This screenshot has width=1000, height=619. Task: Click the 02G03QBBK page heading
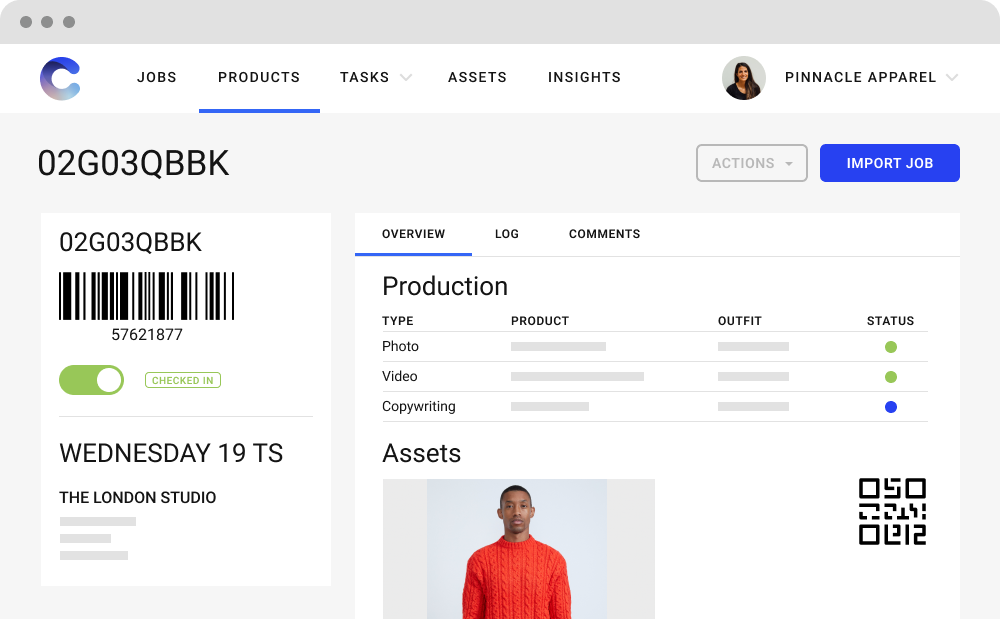tap(133, 163)
